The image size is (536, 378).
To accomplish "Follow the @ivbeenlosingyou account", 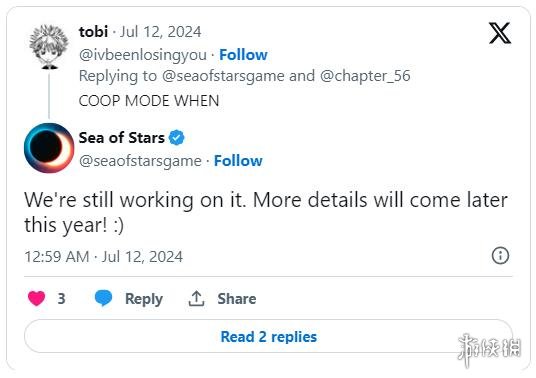I will coord(243,55).
